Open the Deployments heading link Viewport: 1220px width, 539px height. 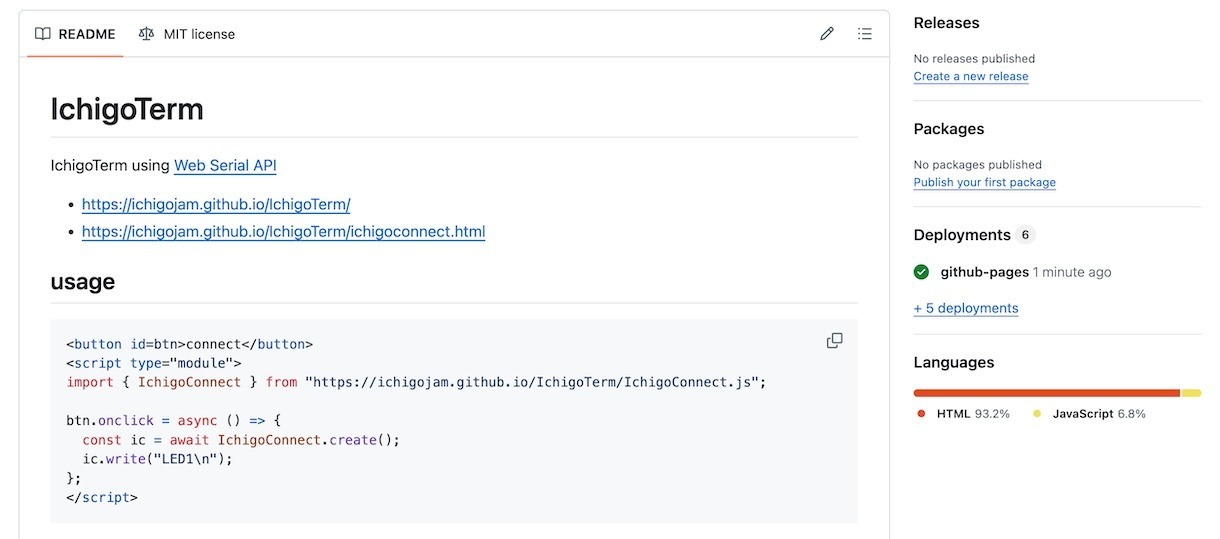point(962,235)
